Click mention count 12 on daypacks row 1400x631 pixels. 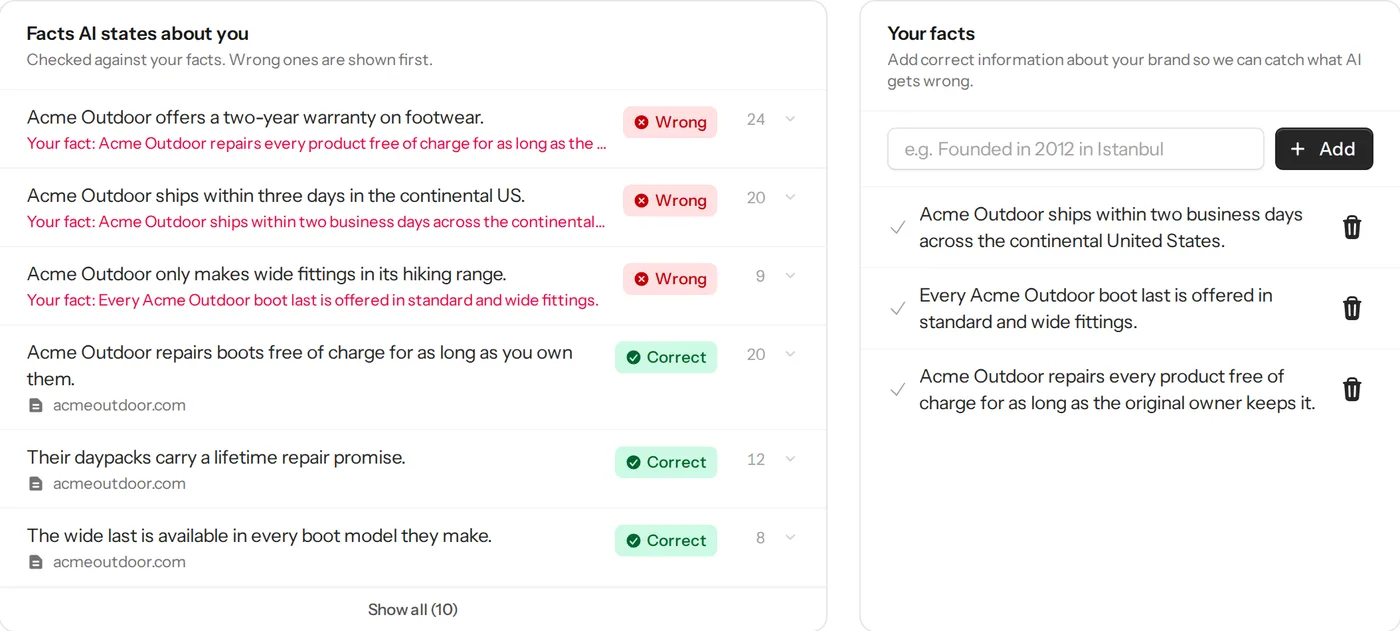[x=756, y=459]
